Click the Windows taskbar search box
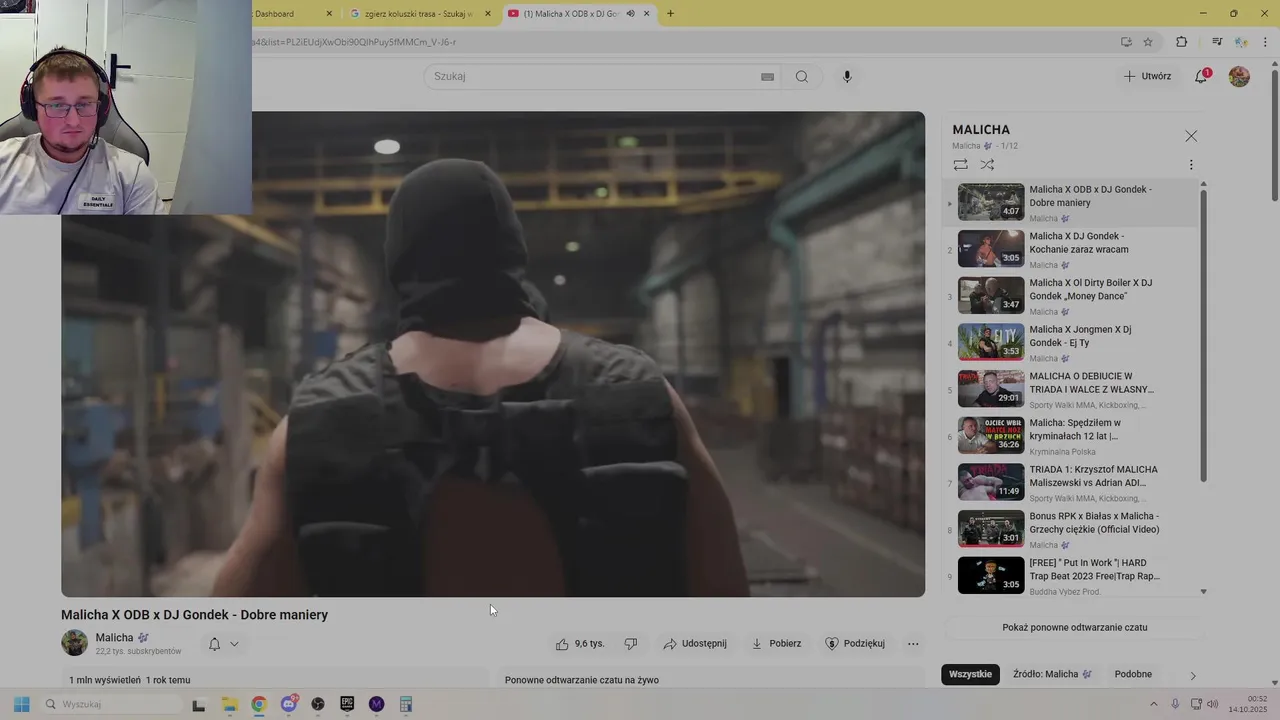Viewport: 1280px width, 720px height. 112,704
